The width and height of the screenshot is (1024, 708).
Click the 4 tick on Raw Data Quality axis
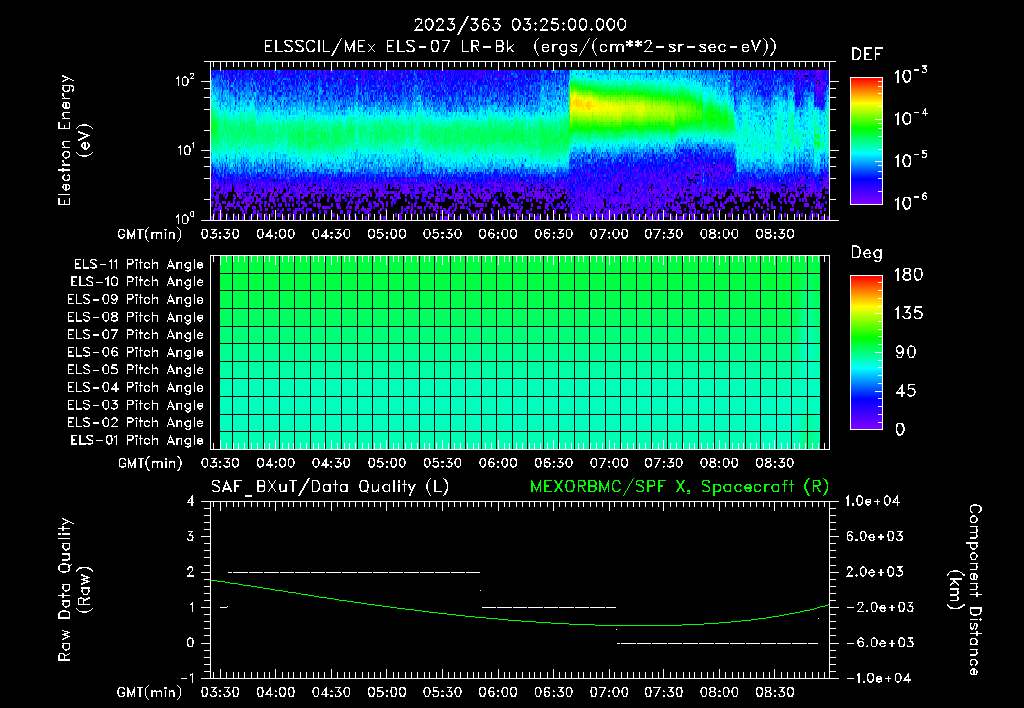(191, 501)
